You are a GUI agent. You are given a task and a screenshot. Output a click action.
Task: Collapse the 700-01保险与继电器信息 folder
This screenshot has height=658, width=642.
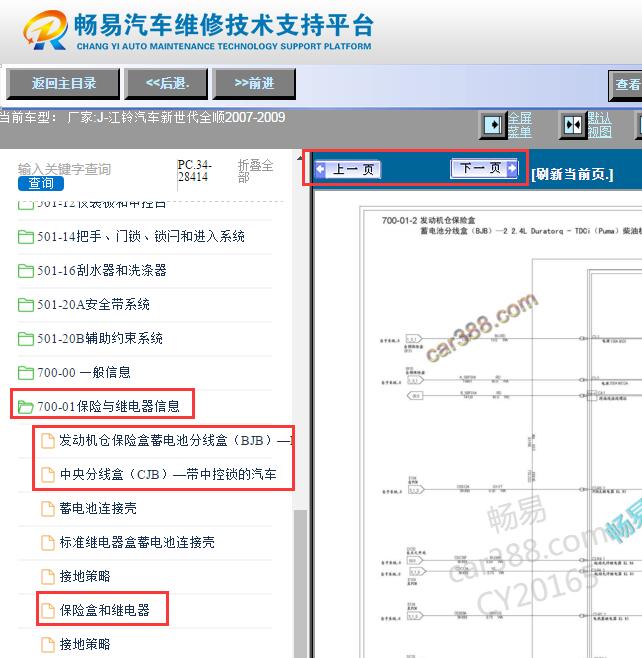point(108,407)
